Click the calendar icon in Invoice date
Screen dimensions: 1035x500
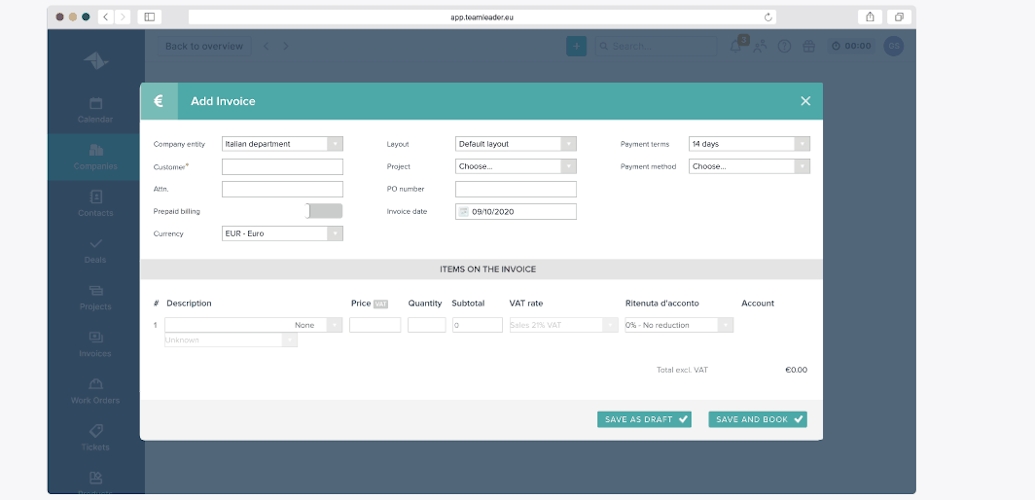pos(464,212)
